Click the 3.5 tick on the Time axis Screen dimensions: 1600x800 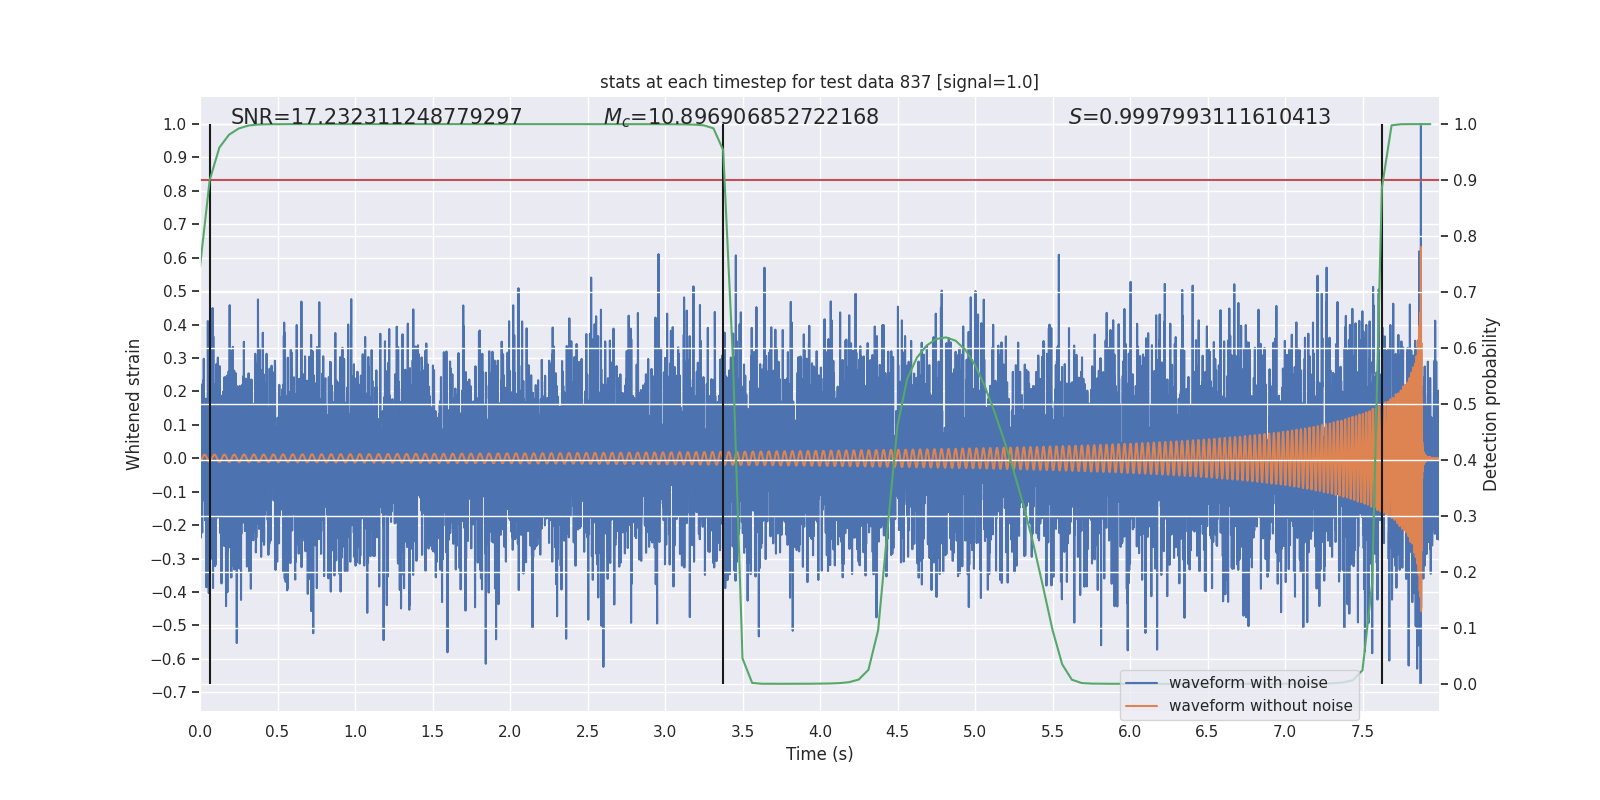[x=742, y=731]
